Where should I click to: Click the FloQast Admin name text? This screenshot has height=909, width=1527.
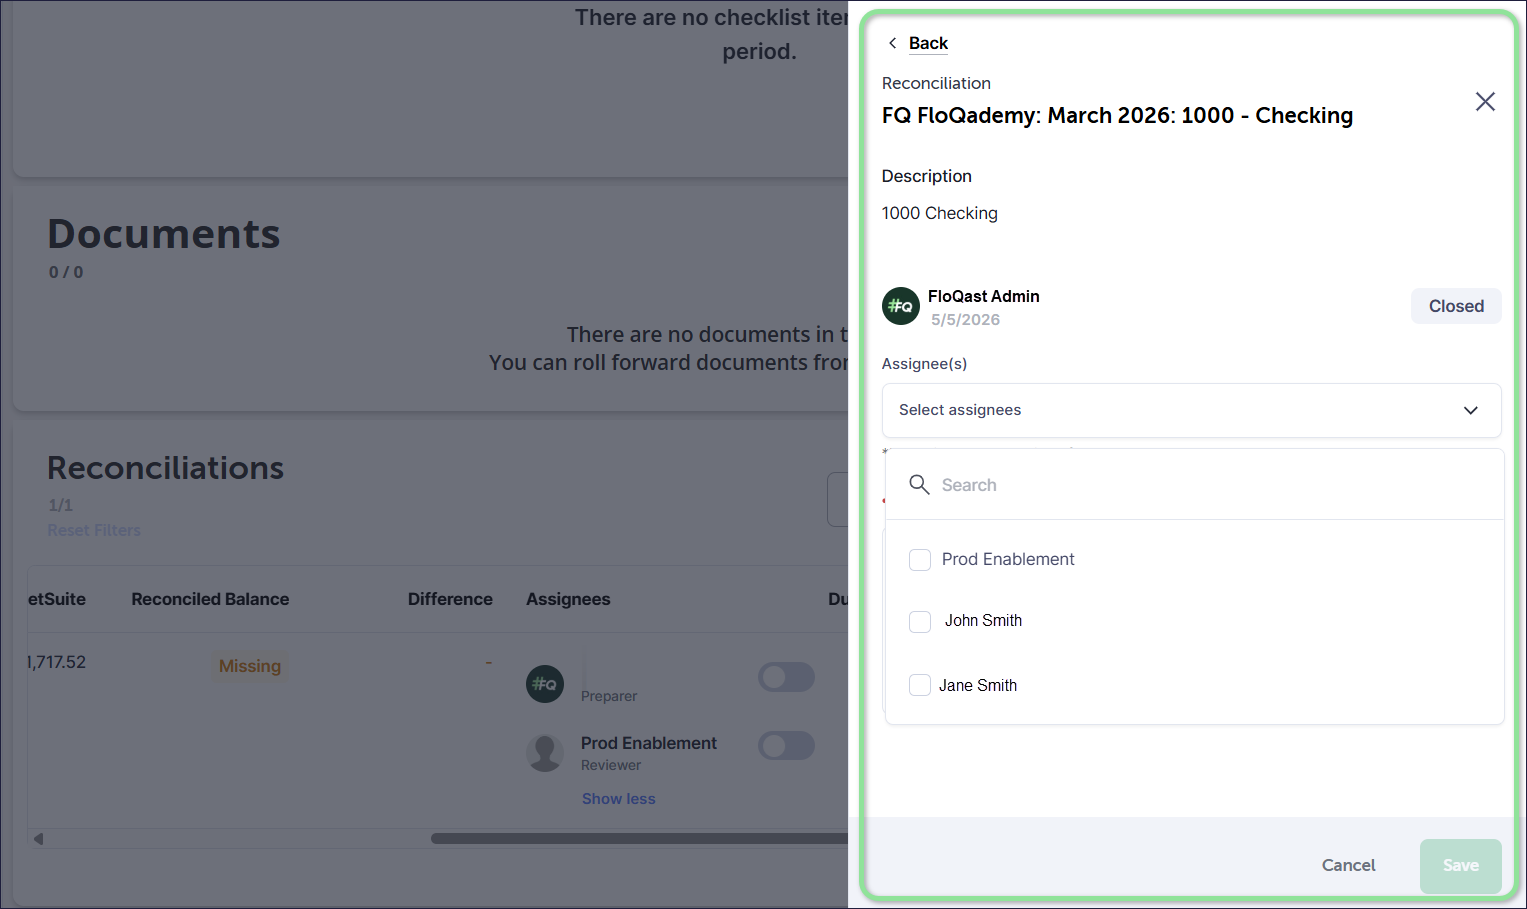(x=983, y=296)
